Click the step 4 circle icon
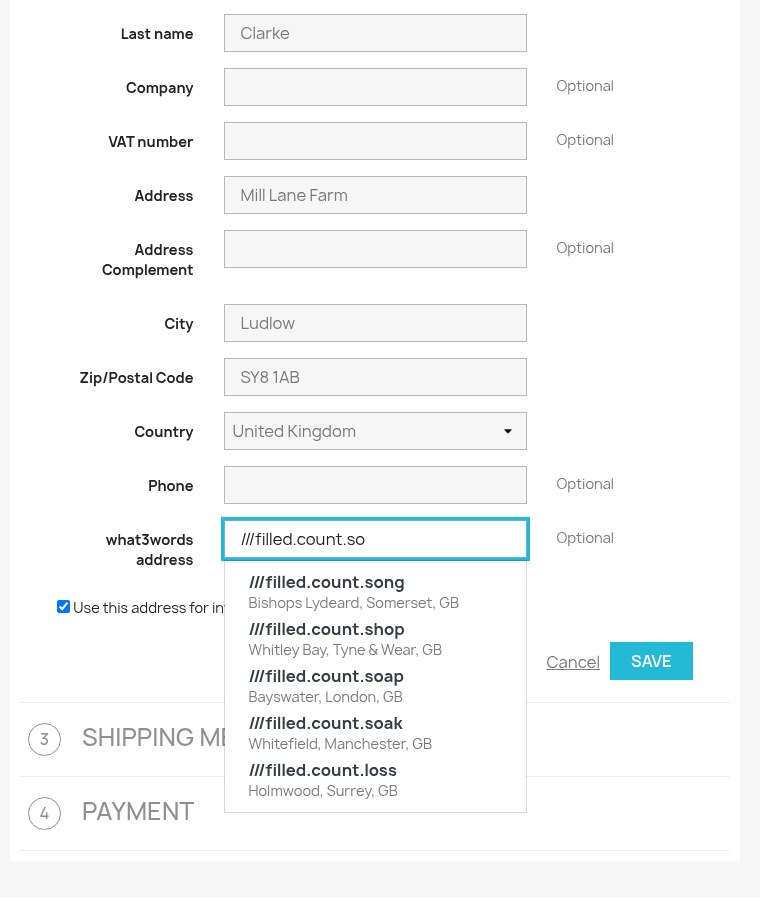Image resolution: width=760 pixels, height=900 pixels. click(x=44, y=813)
